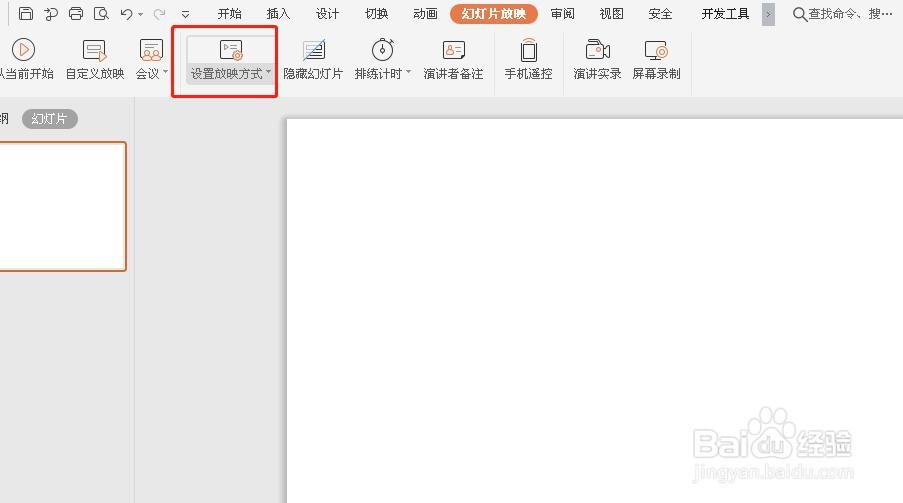Viewport: 903px width, 503px height.
Task: Open the 开始 tab
Action: point(229,14)
